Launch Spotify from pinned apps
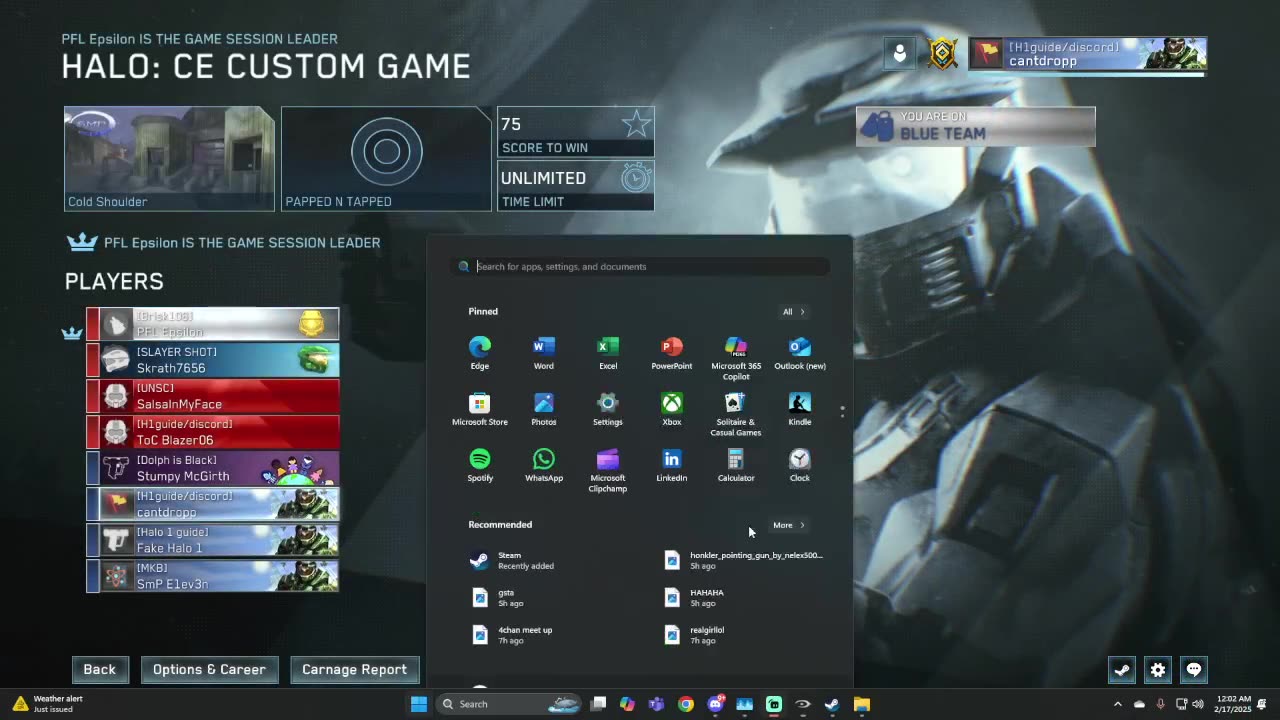1280x720 pixels. [480, 465]
